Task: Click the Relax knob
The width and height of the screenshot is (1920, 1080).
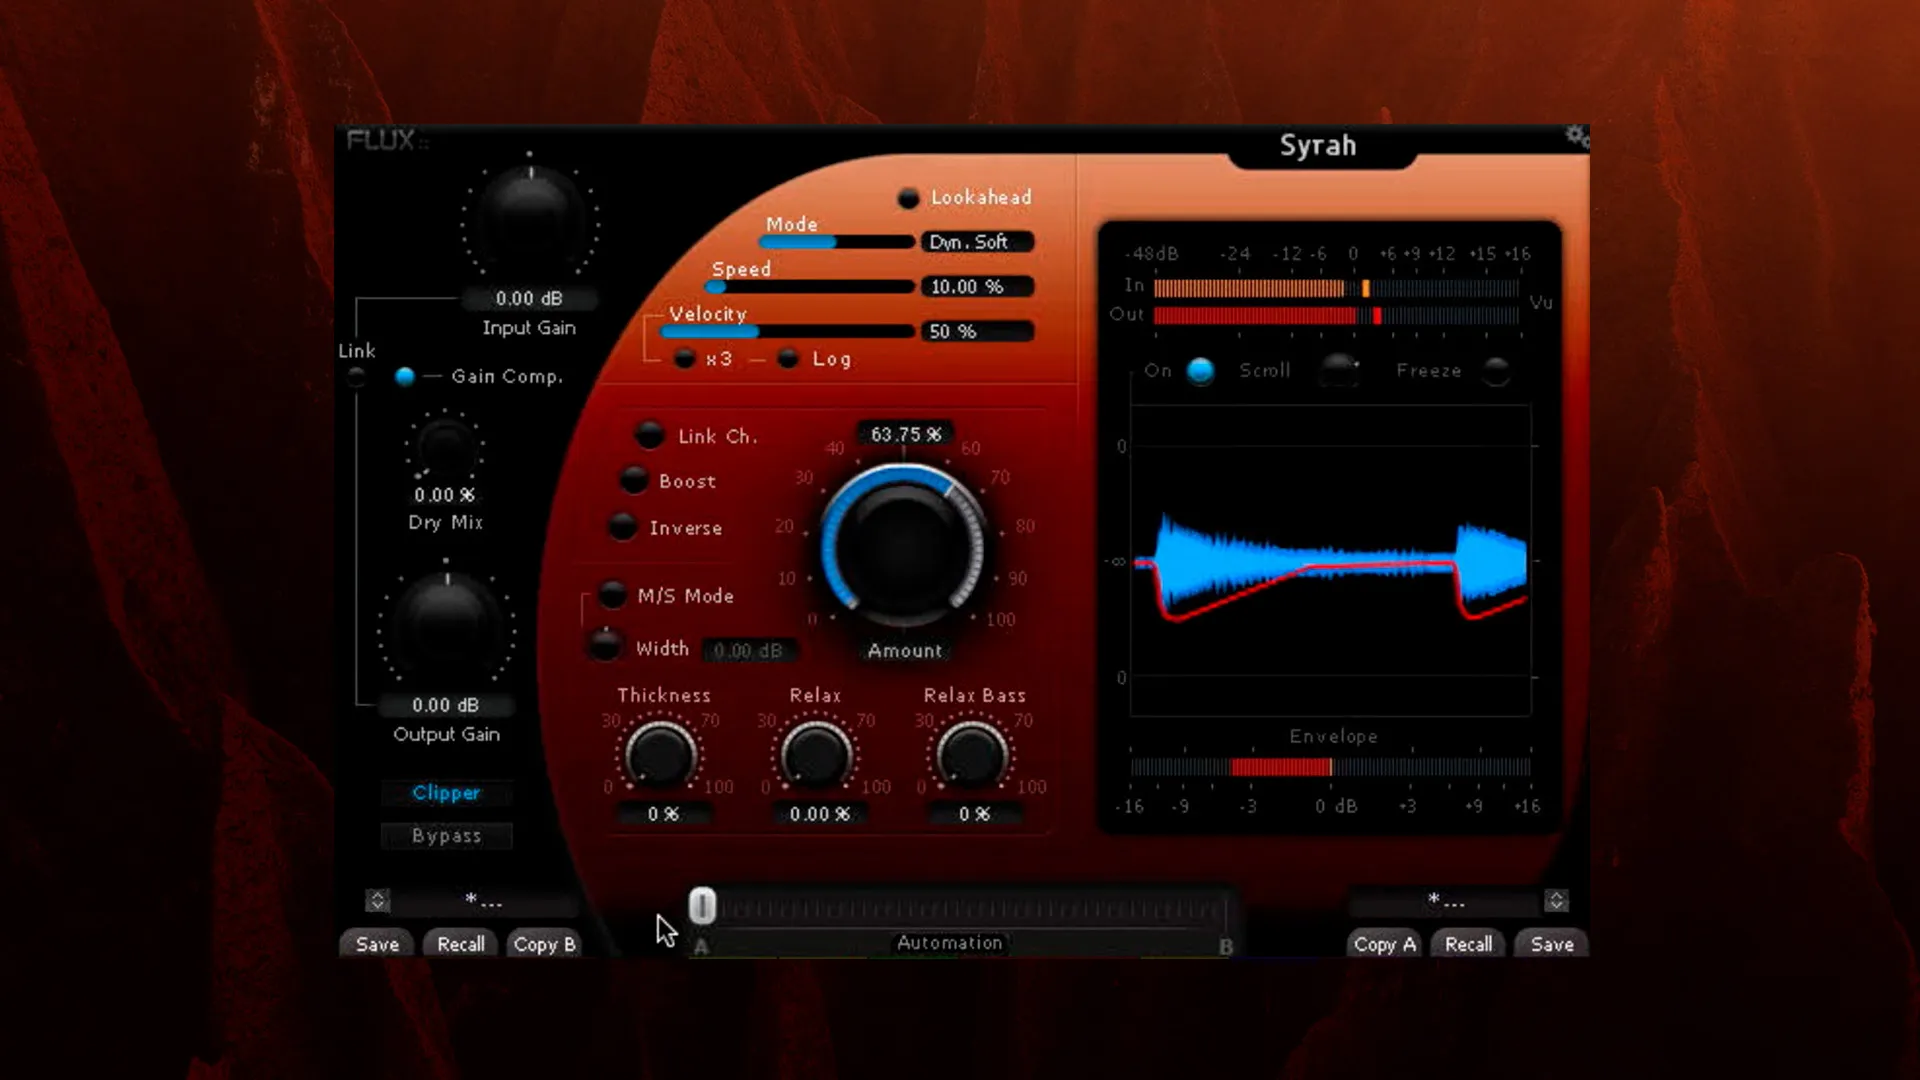Action: 816,755
